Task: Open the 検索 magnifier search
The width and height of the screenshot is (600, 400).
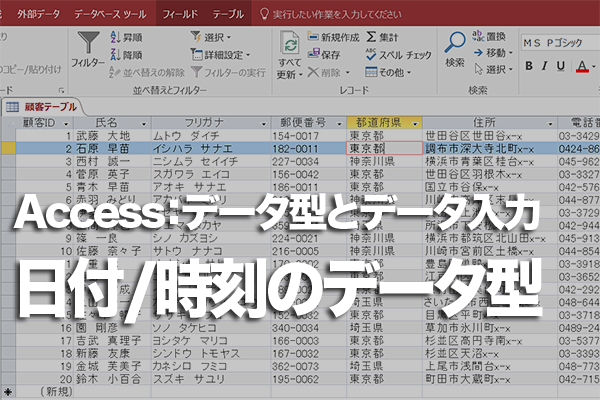Action: click(x=455, y=49)
